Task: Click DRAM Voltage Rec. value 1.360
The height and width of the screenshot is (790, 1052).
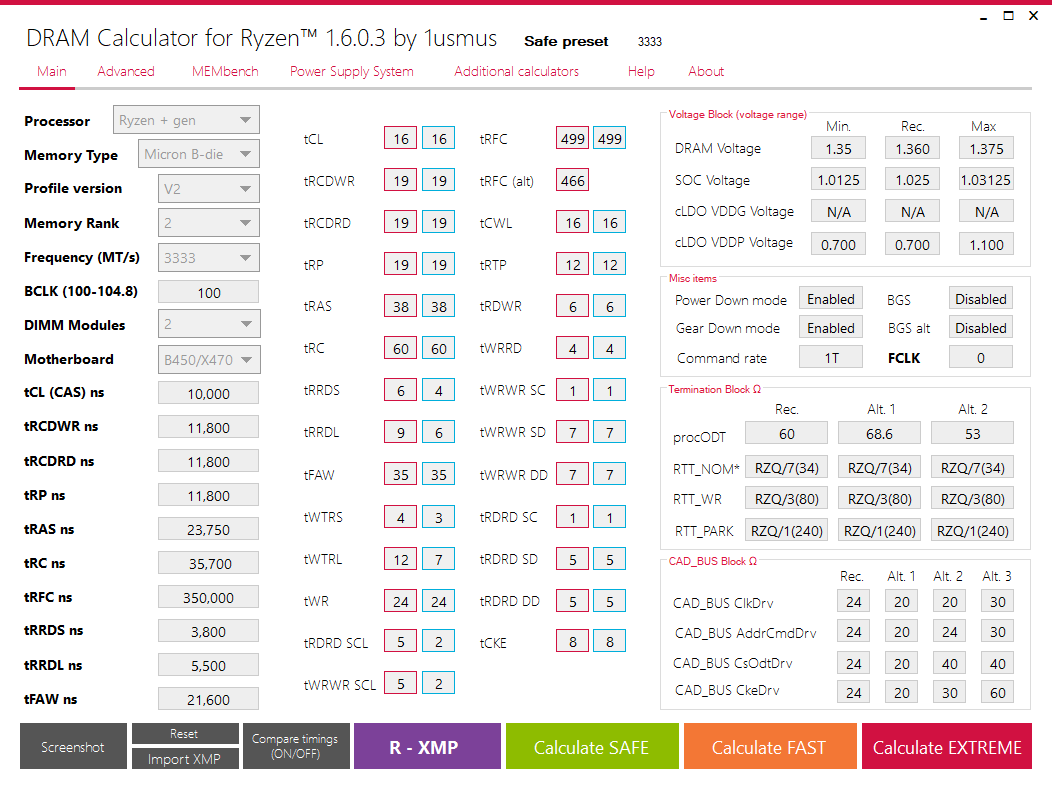Action: click(x=912, y=148)
